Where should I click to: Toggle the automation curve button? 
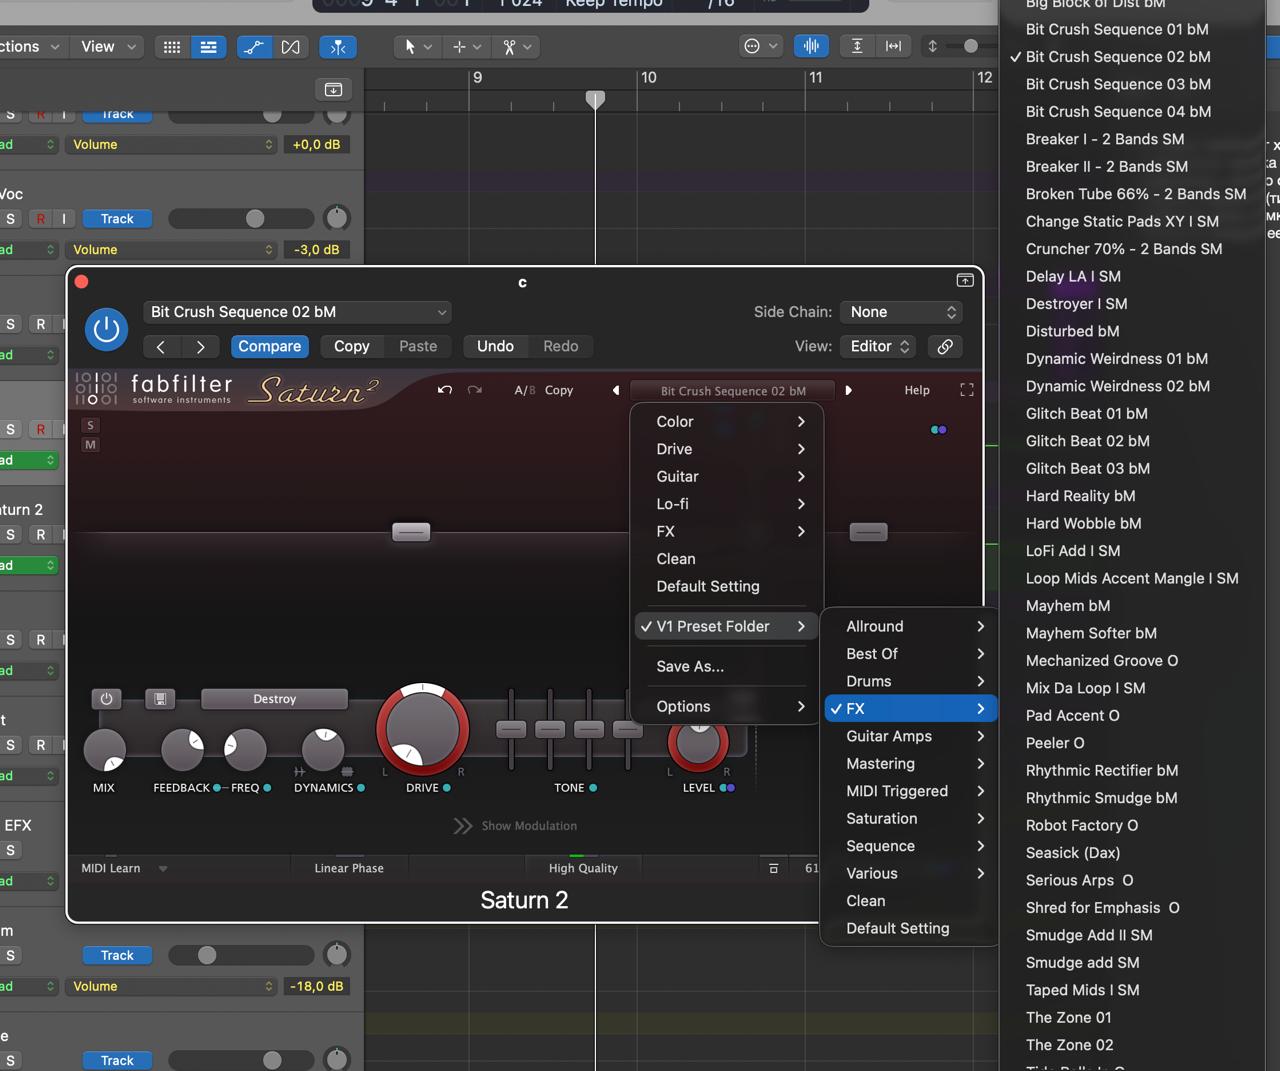254,47
